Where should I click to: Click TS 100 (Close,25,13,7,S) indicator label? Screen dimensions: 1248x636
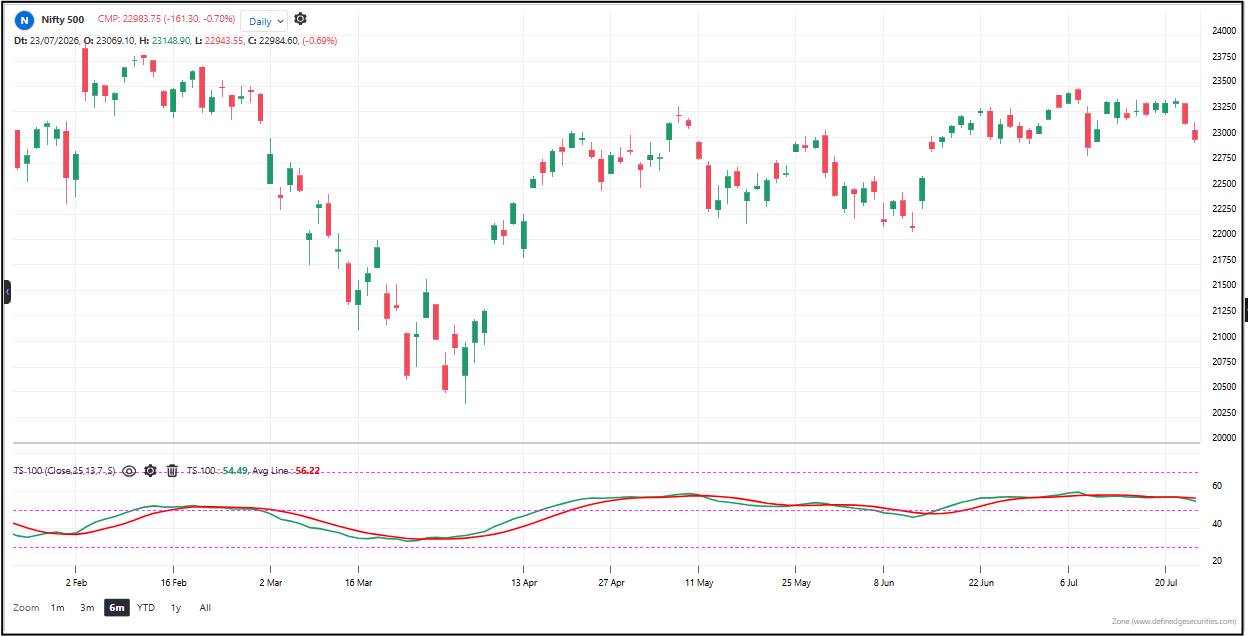64,470
